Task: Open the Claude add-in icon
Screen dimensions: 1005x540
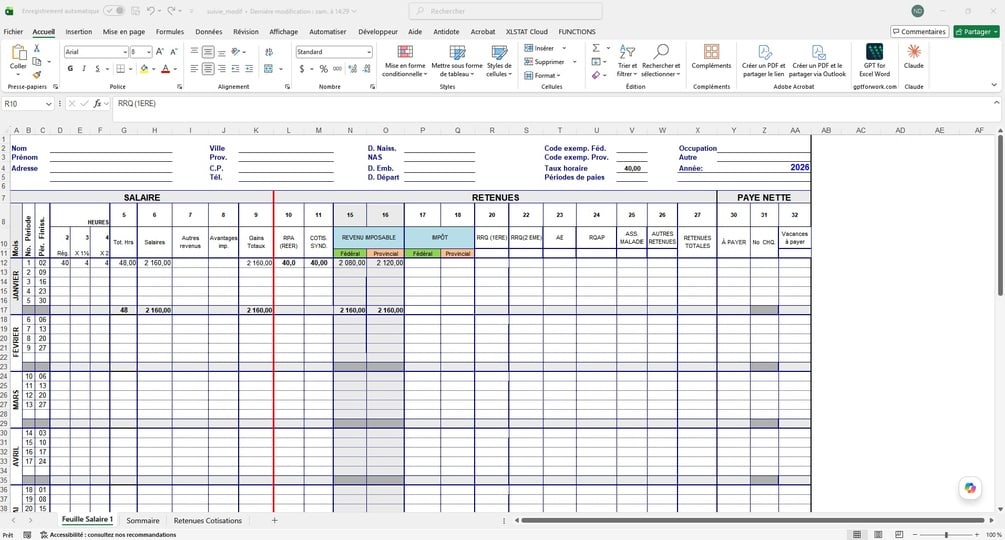Action: [913, 52]
